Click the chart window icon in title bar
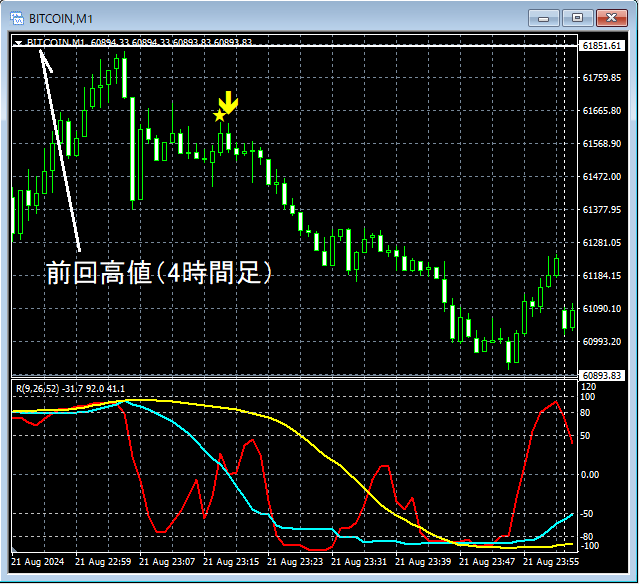640x584 pixels. pos(17,18)
